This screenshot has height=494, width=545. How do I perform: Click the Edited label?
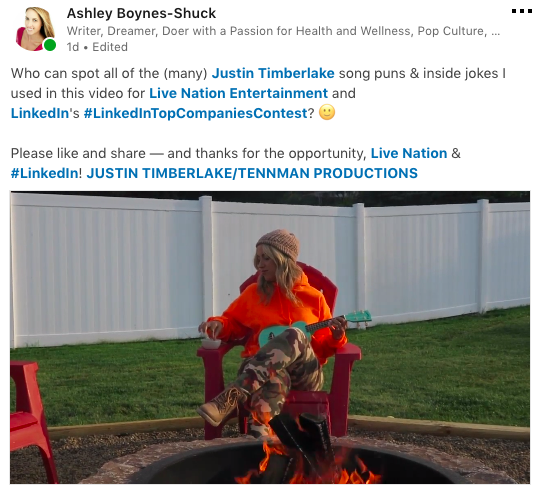point(110,47)
